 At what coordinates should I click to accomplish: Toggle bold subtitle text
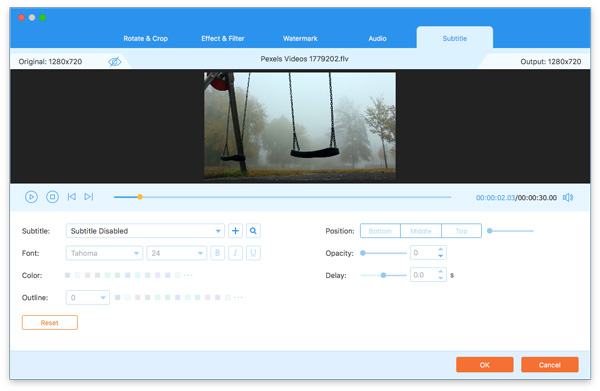pos(217,253)
